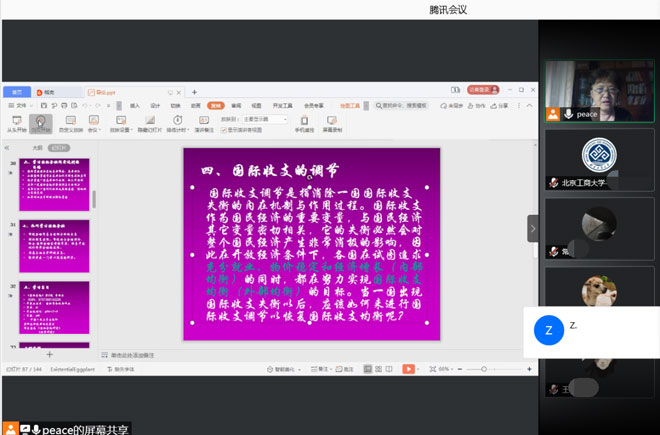This screenshot has width=660, height=435.
Task: Click the 手机遥控 phone remote icon
Action: pos(304,123)
